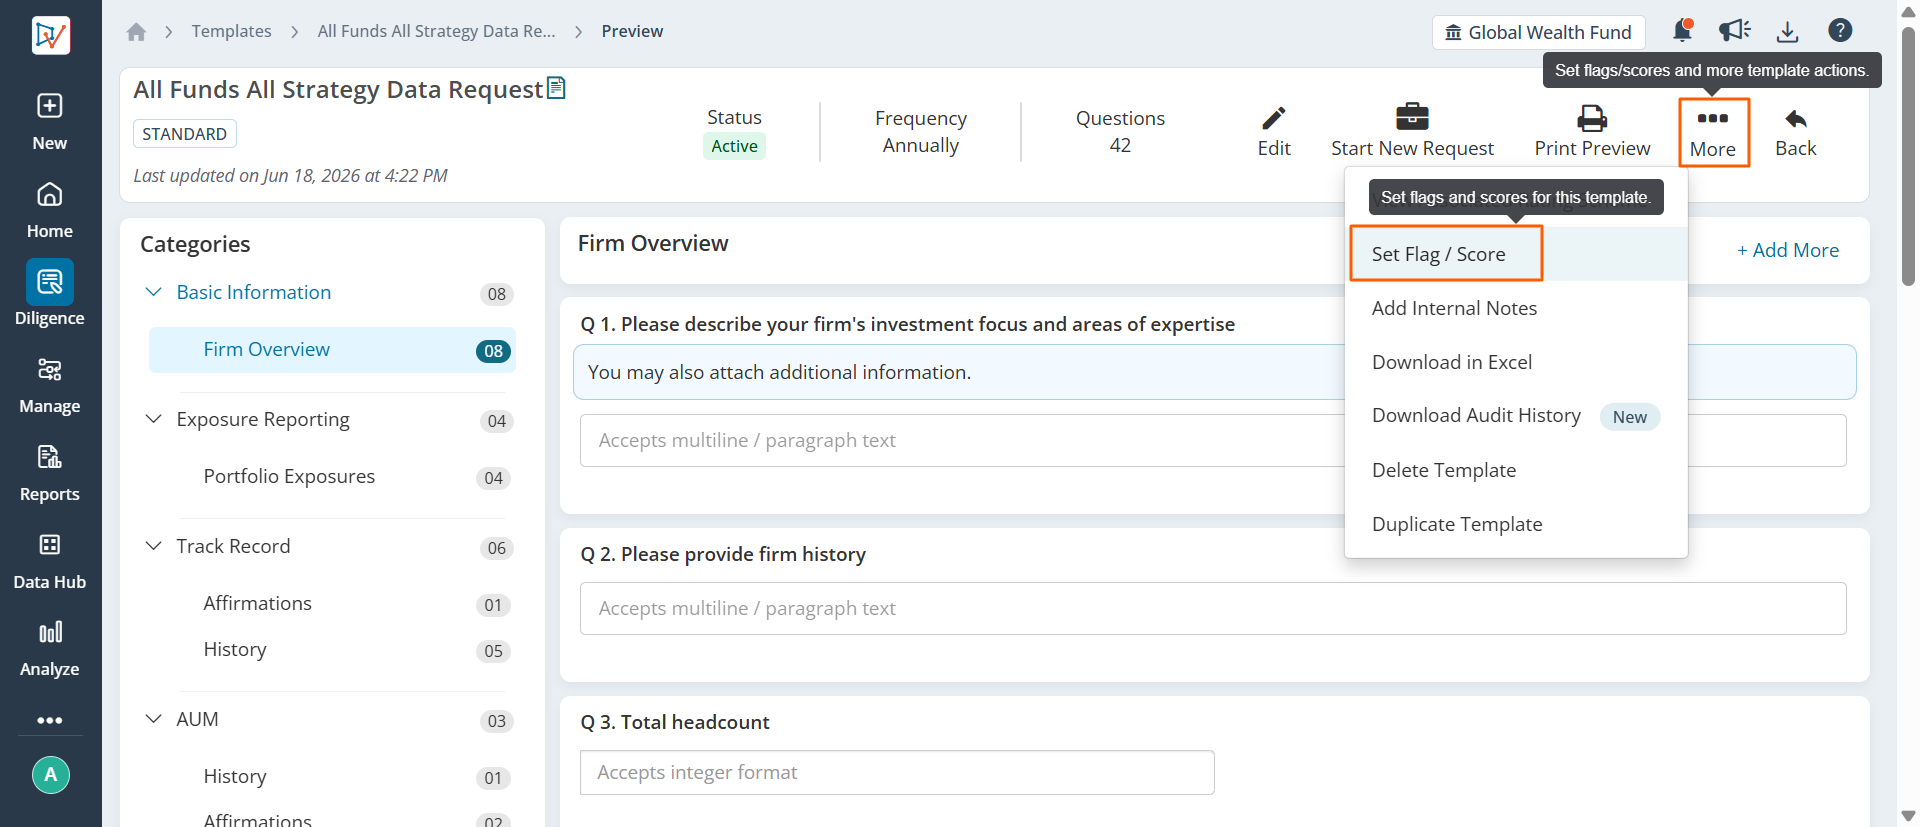Go to Home in the sidebar
This screenshot has width=1920, height=827.
pos(50,210)
